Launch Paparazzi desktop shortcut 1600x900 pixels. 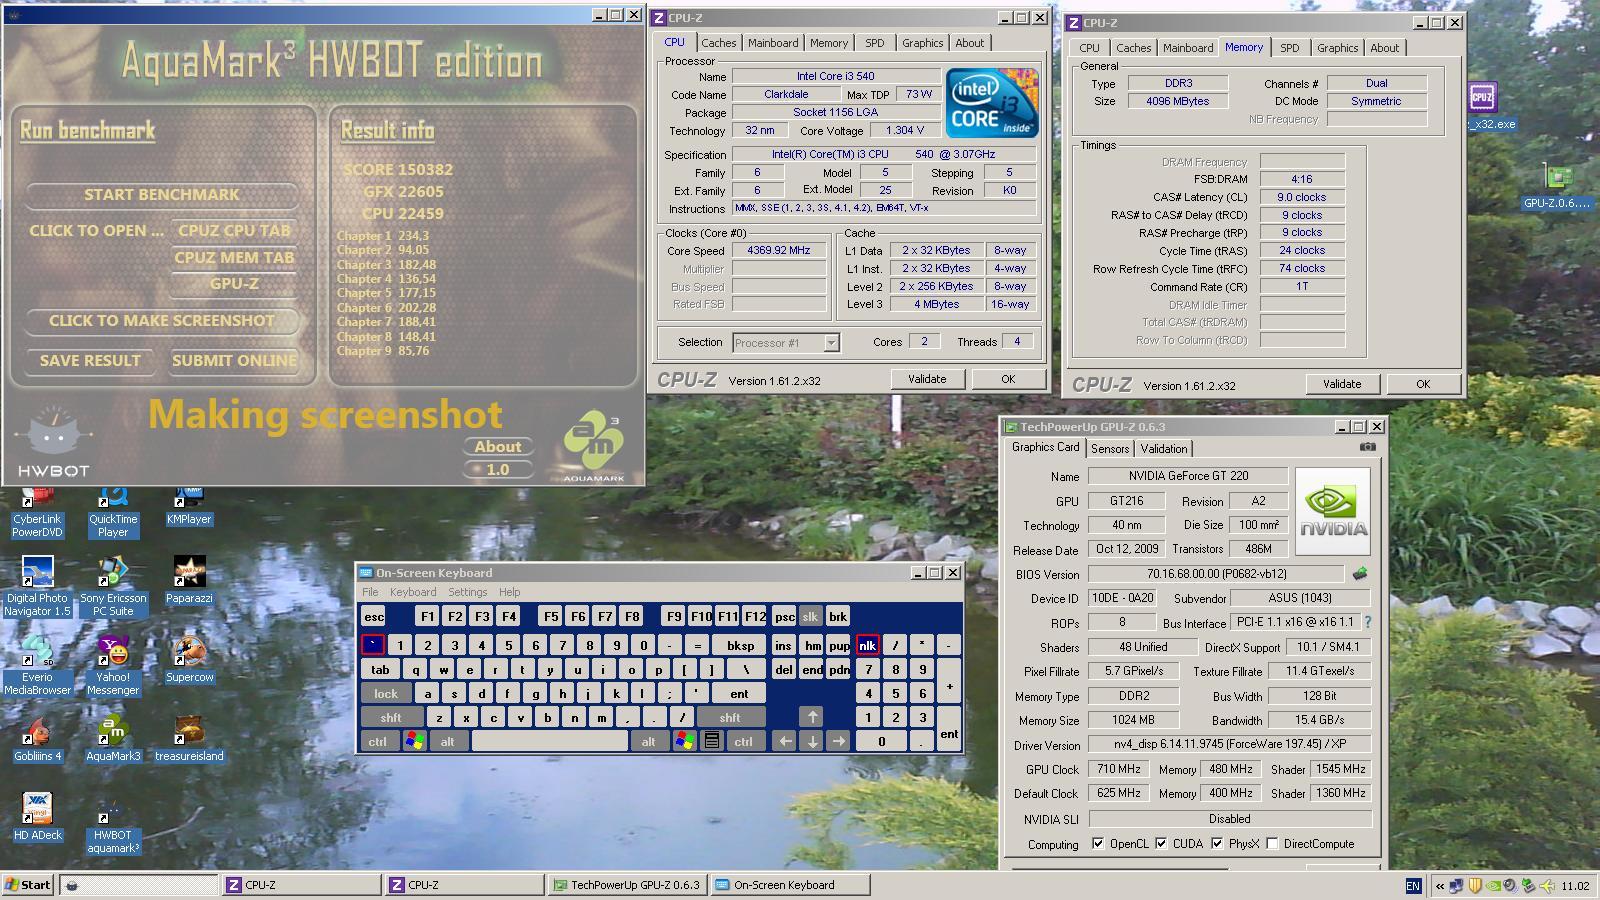tap(189, 582)
